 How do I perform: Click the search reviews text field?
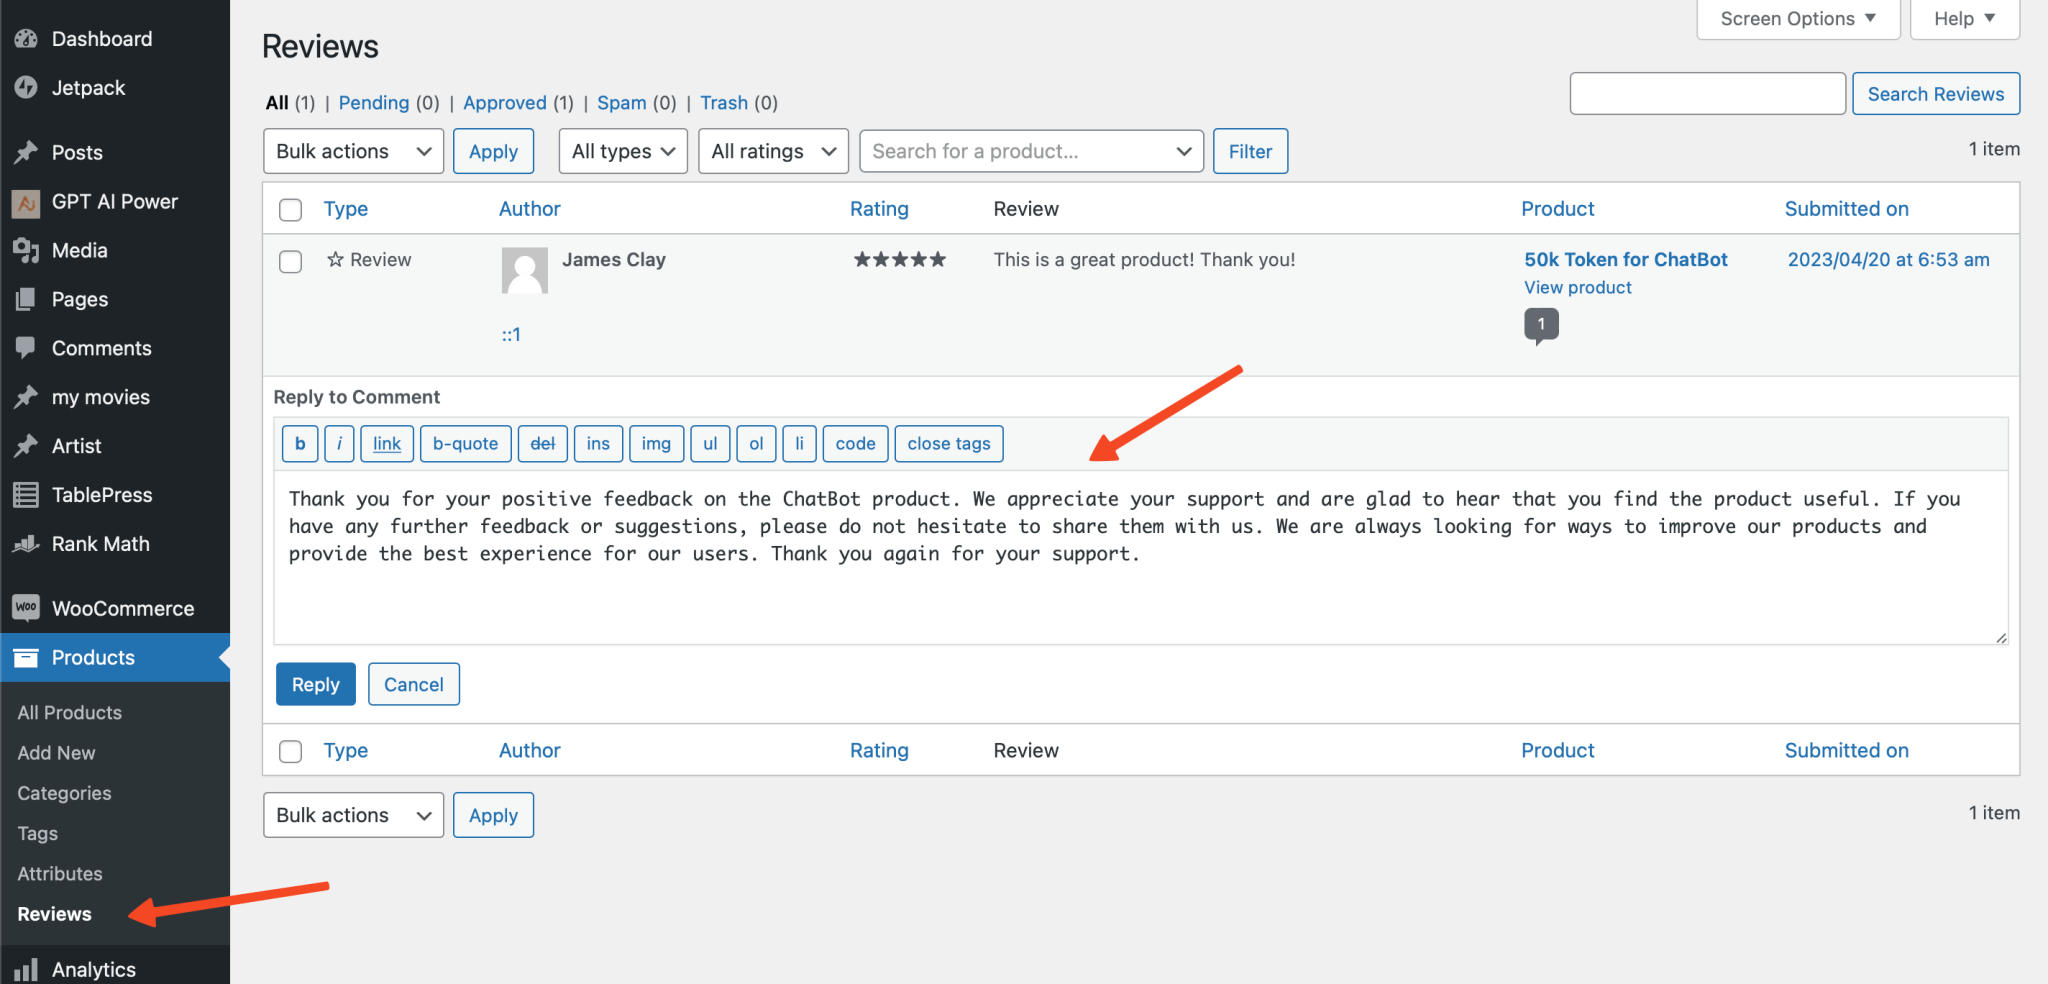click(1708, 94)
